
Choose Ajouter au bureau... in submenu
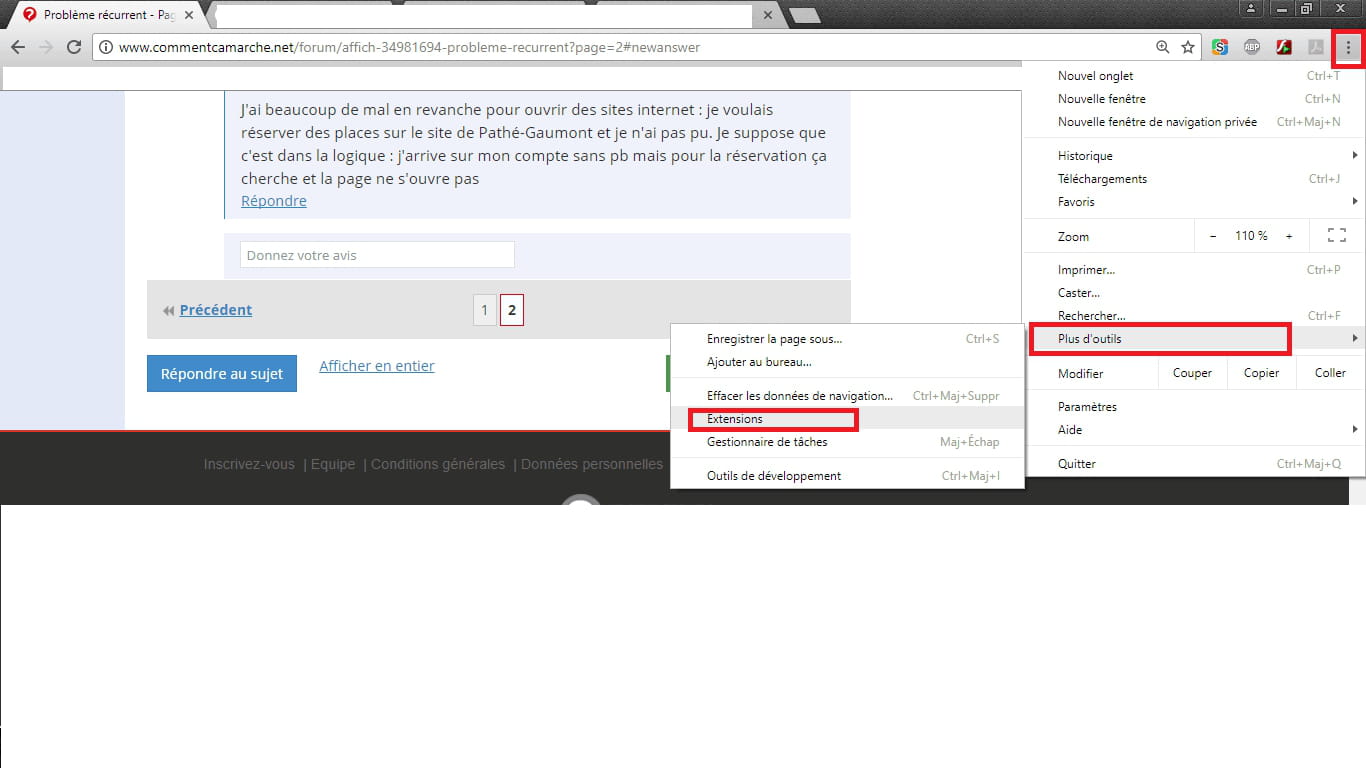click(x=848, y=362)
